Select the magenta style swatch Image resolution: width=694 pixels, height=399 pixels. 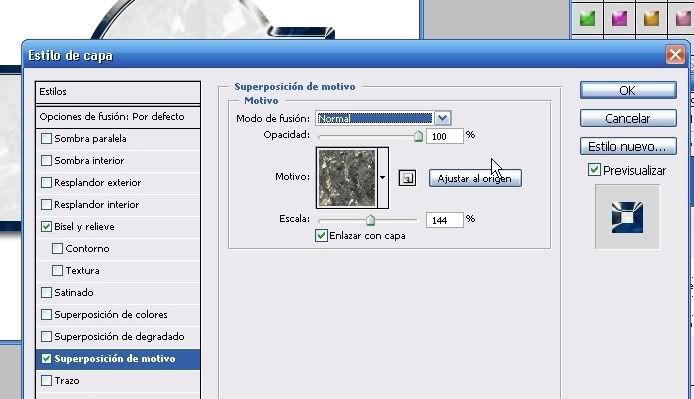(x=619, y=19)
